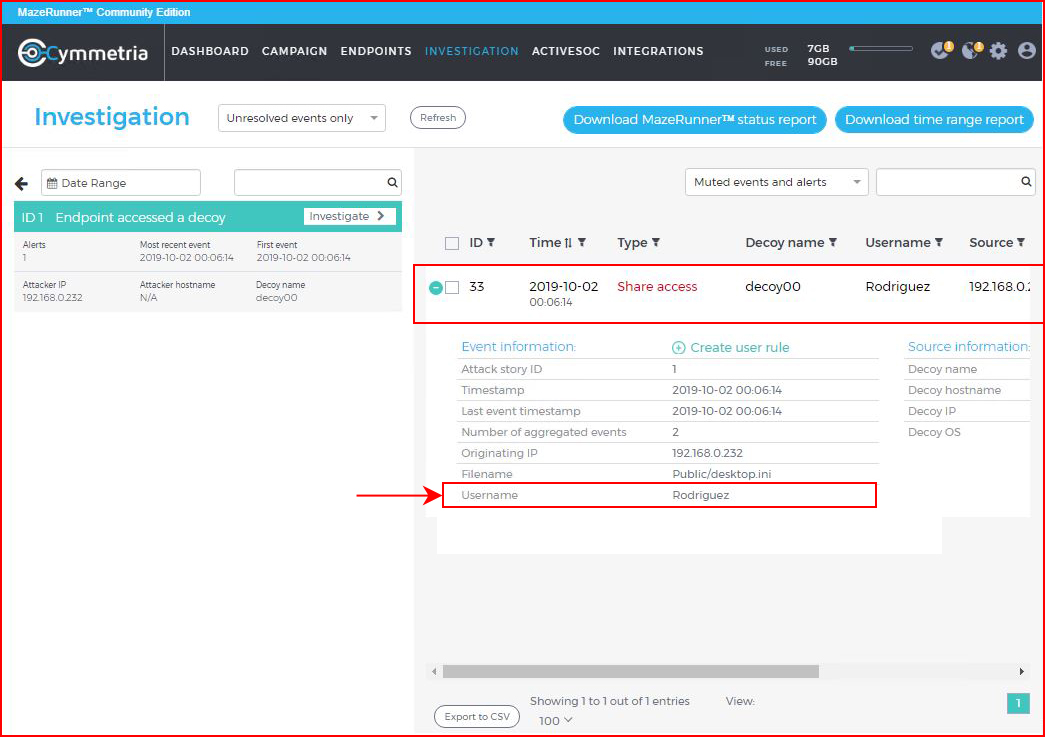Click the Create user rule link

click(x=740, y=348)
